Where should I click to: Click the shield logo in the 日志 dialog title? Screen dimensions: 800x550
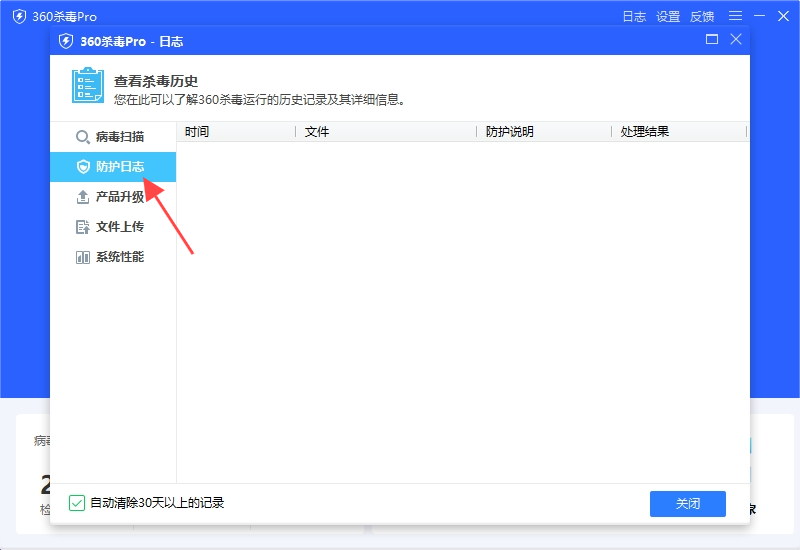click(x=66, y=41)
